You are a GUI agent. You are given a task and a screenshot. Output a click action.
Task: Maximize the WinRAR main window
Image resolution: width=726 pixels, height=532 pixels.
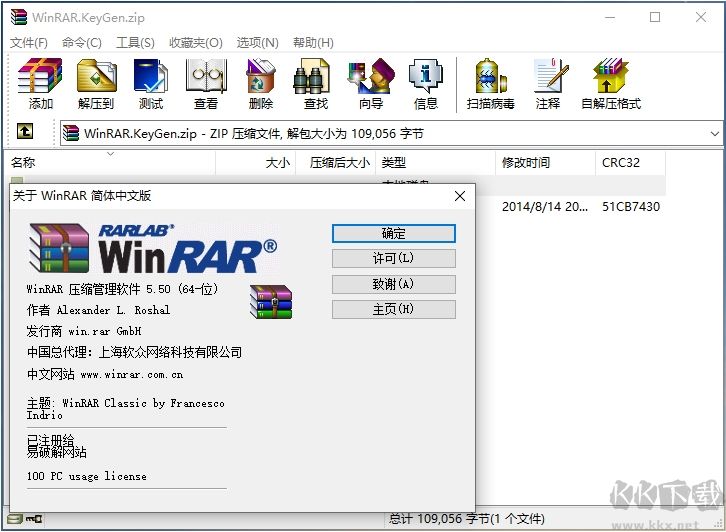pos(655,17)
